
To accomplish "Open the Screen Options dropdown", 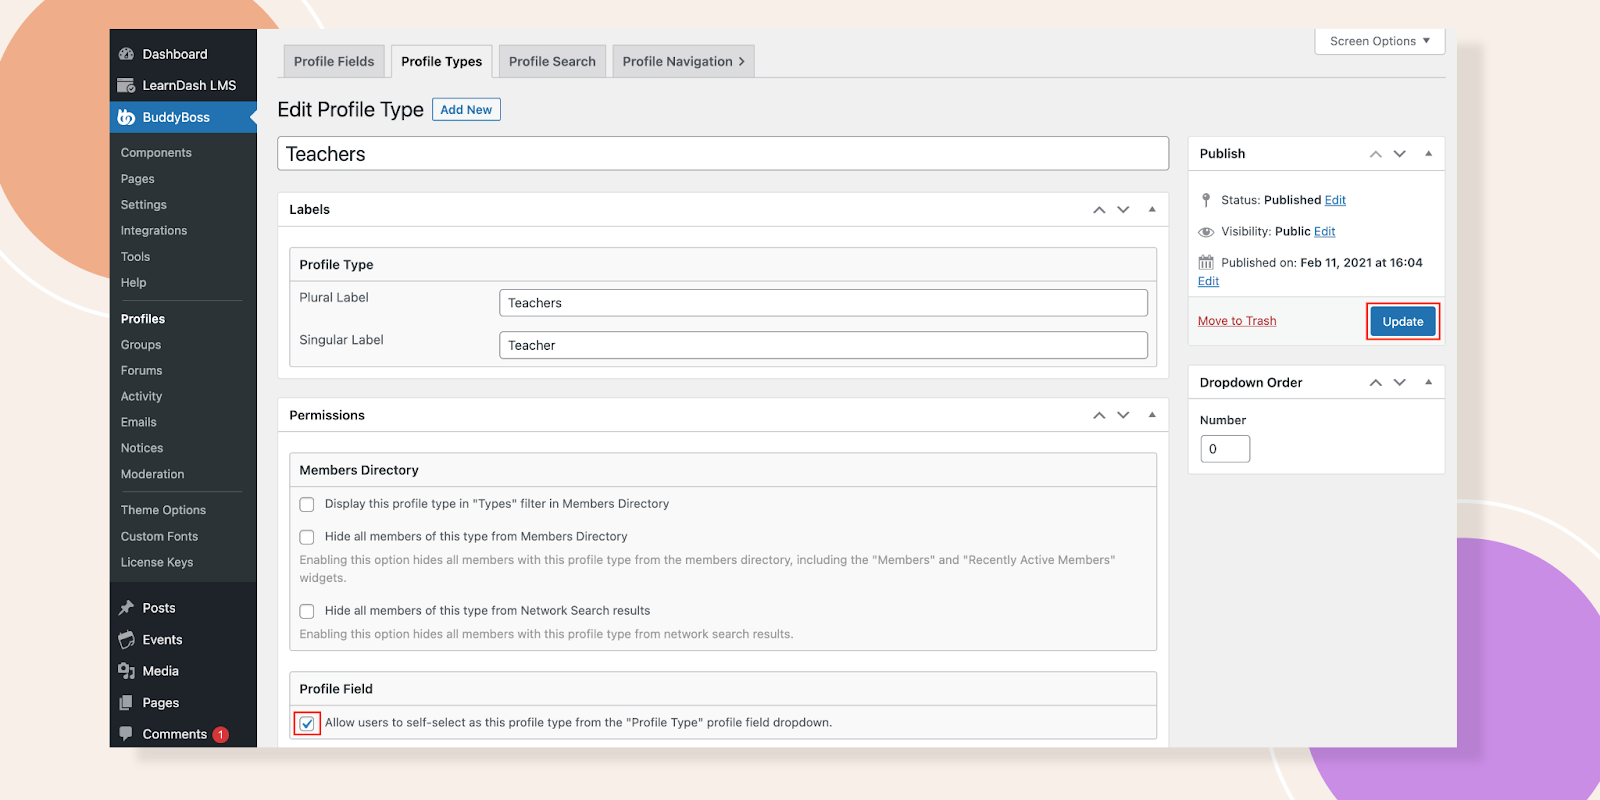I will coord(1380,41).
